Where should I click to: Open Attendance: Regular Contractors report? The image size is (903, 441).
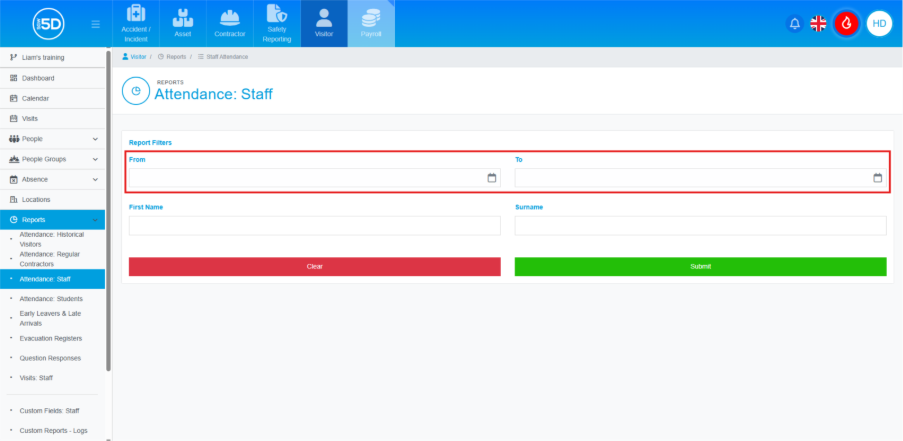pyautogui.click(x=50, y=259)
